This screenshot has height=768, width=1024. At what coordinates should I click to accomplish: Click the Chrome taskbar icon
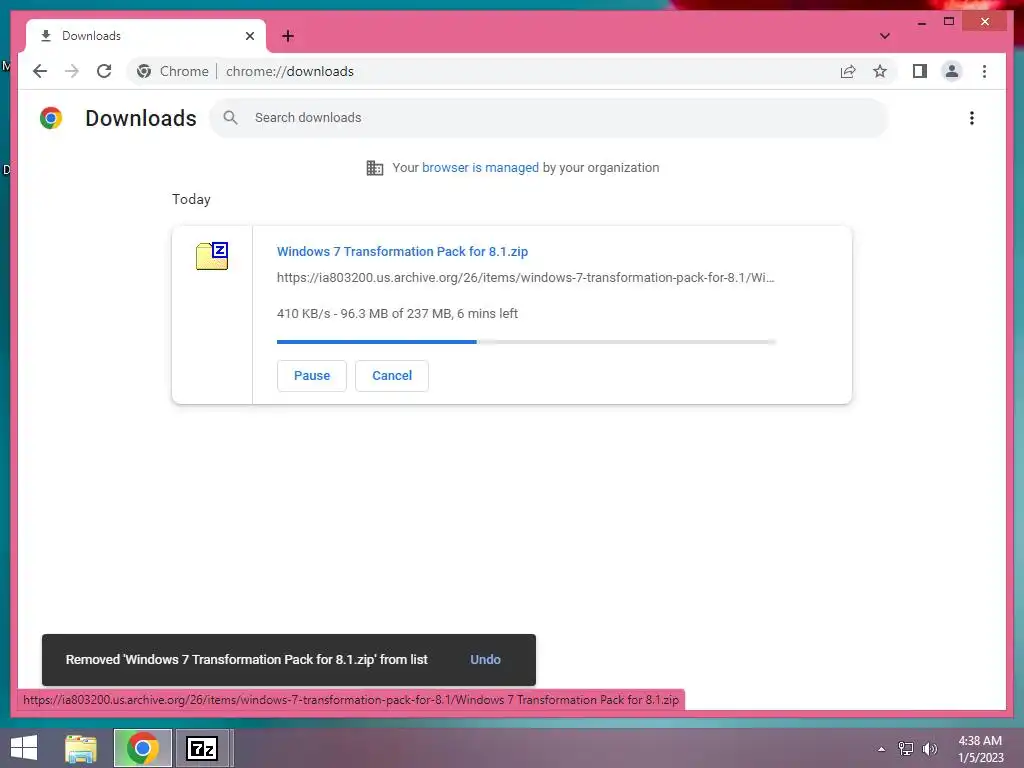[x=142, y=748]
